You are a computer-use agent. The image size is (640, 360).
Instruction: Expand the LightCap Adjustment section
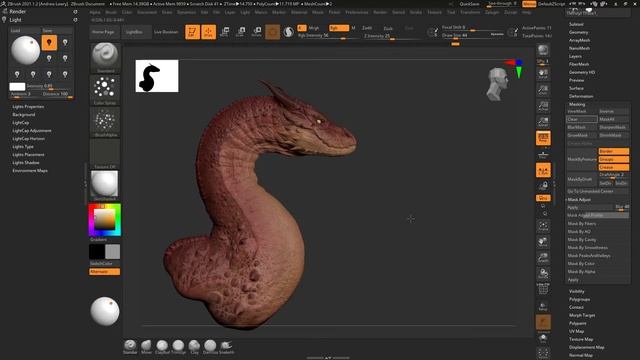[x=32, y=131]
